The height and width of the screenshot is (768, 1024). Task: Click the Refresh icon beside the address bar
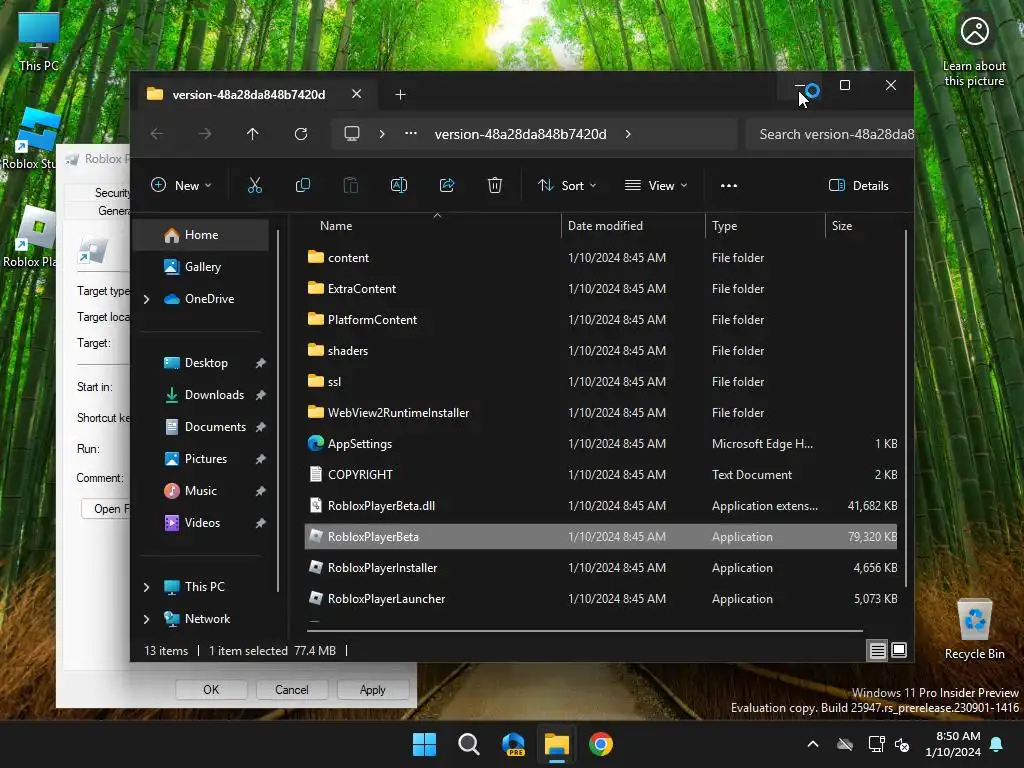[x=301, y=134]
